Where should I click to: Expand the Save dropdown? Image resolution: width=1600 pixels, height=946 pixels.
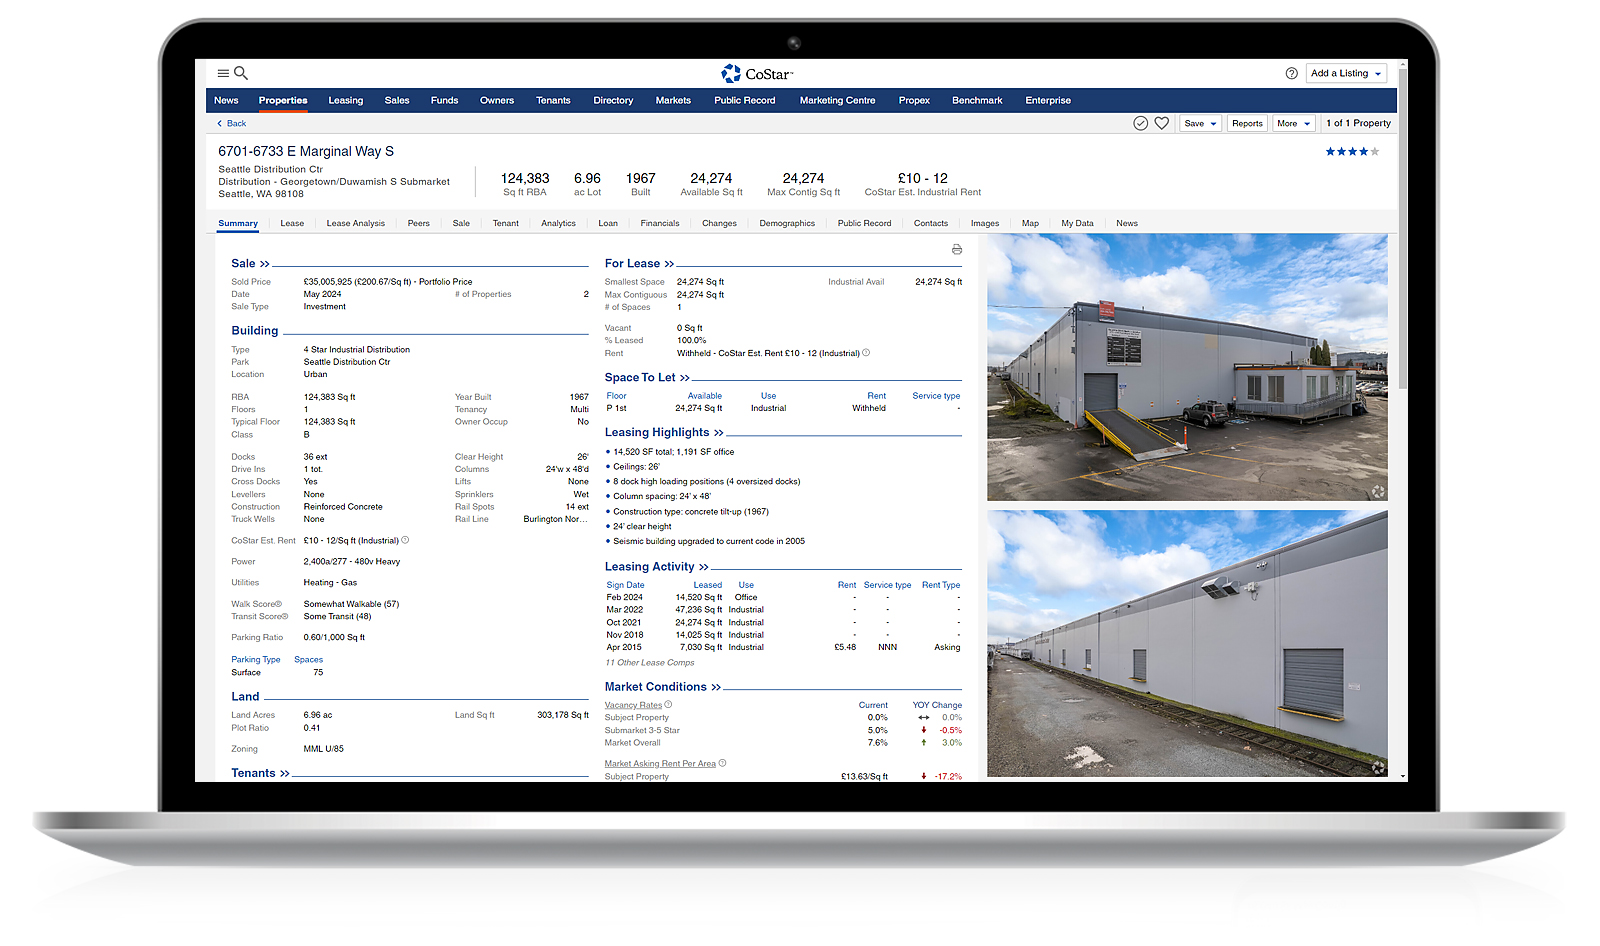coord(1200,124)
